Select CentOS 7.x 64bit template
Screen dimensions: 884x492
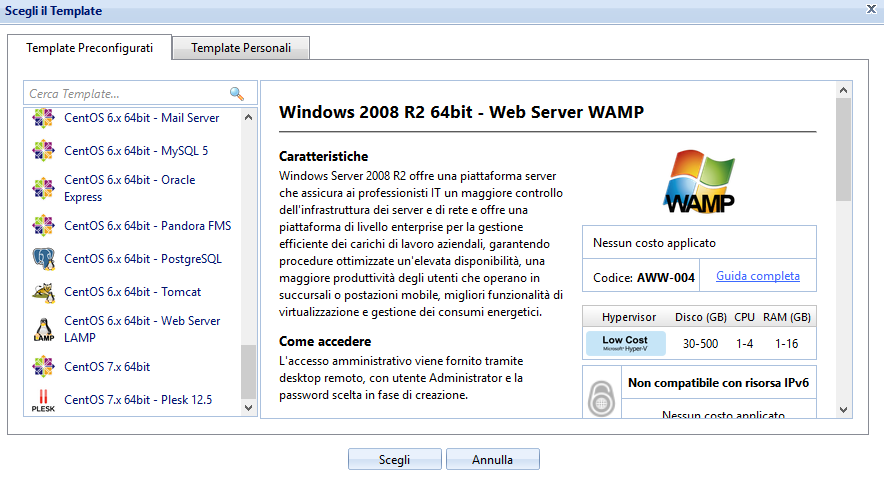(107, 367)
